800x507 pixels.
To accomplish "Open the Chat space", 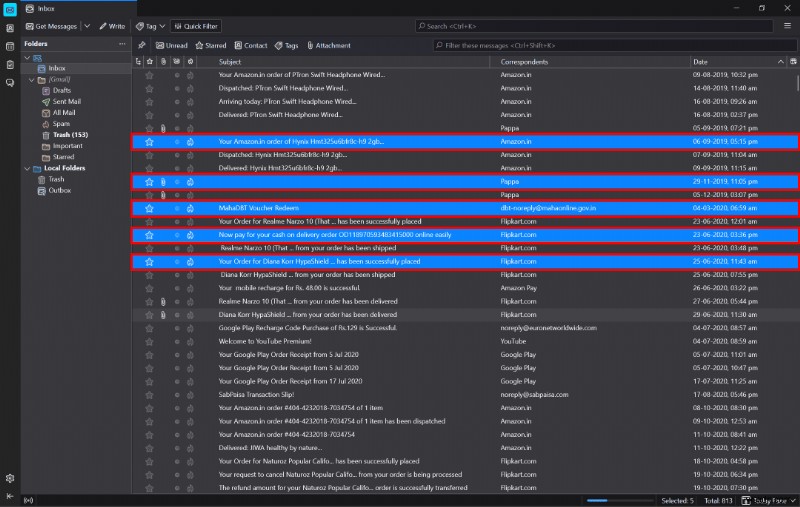I will tap(10, 83).
